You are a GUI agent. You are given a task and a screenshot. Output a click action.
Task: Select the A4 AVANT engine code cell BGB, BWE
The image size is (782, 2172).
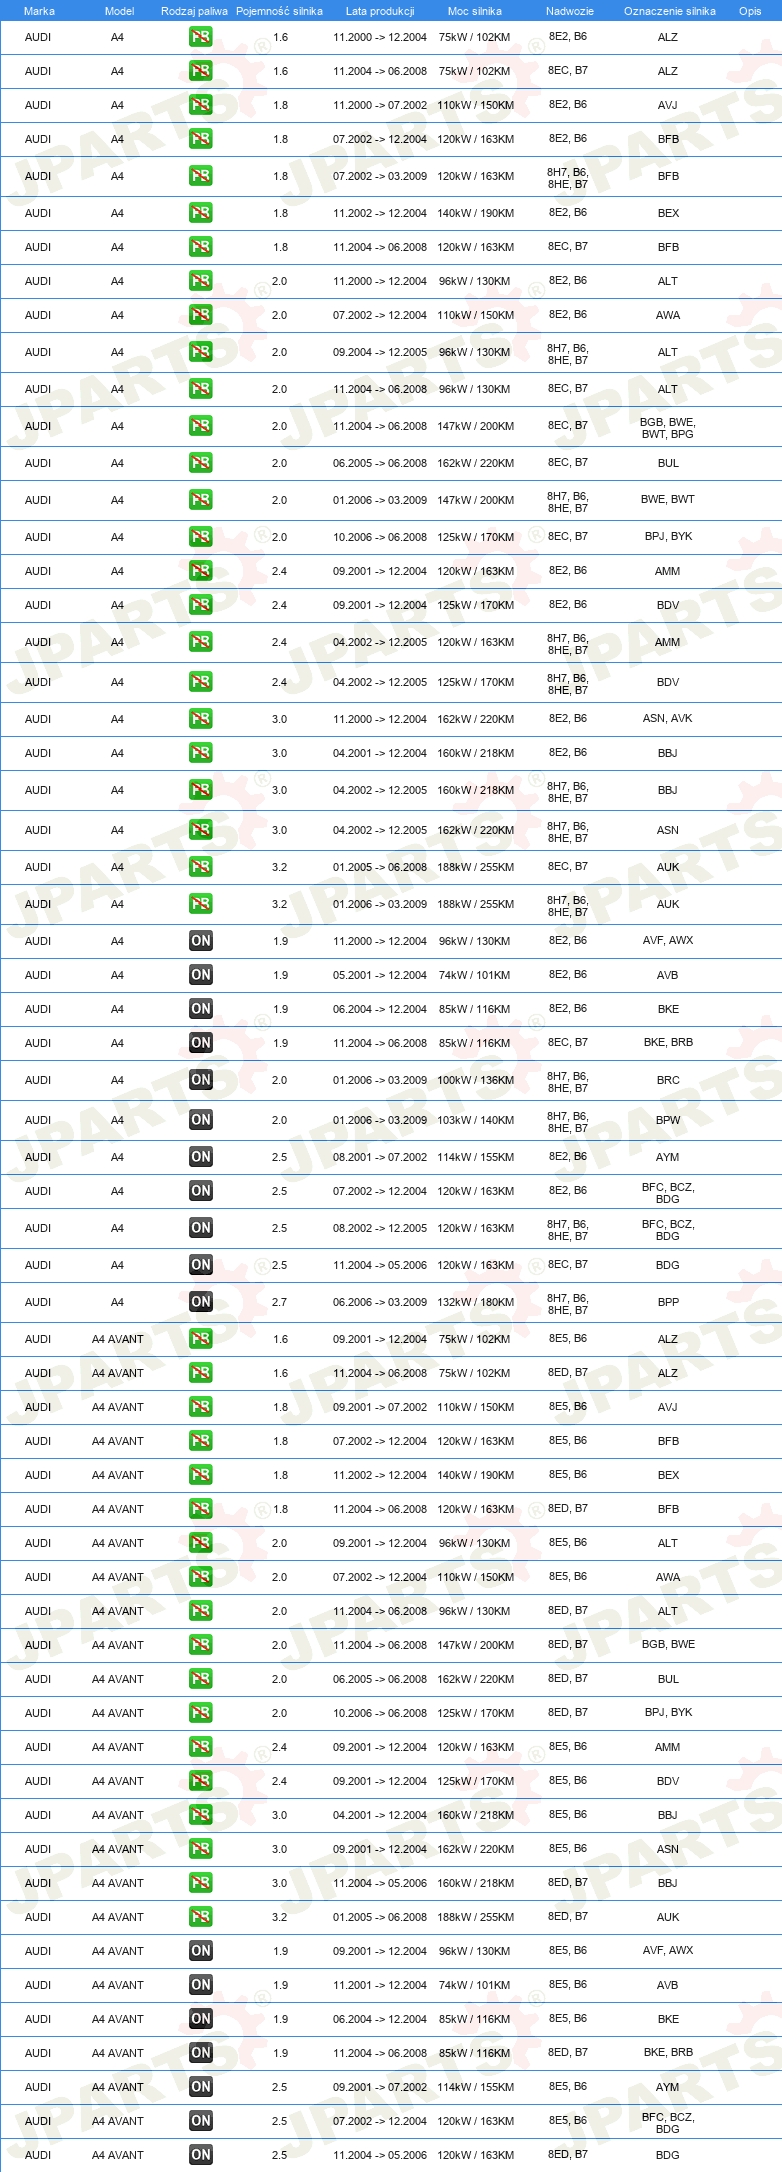point(668,1644)
